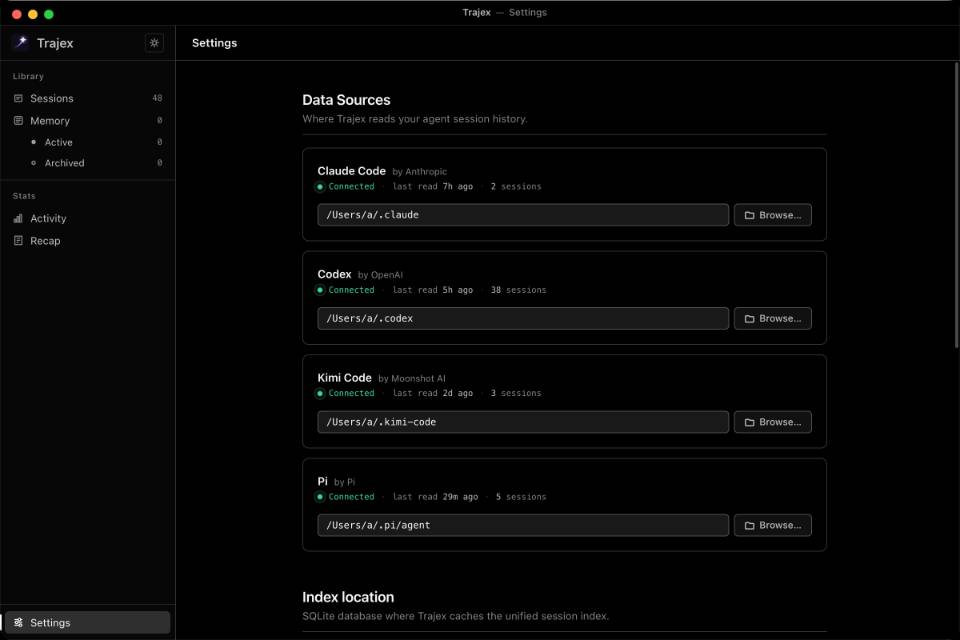This screenshot has height=640, width=960.
Task: Click the settings page vertical scrollbar
Action: click(956, 205)
